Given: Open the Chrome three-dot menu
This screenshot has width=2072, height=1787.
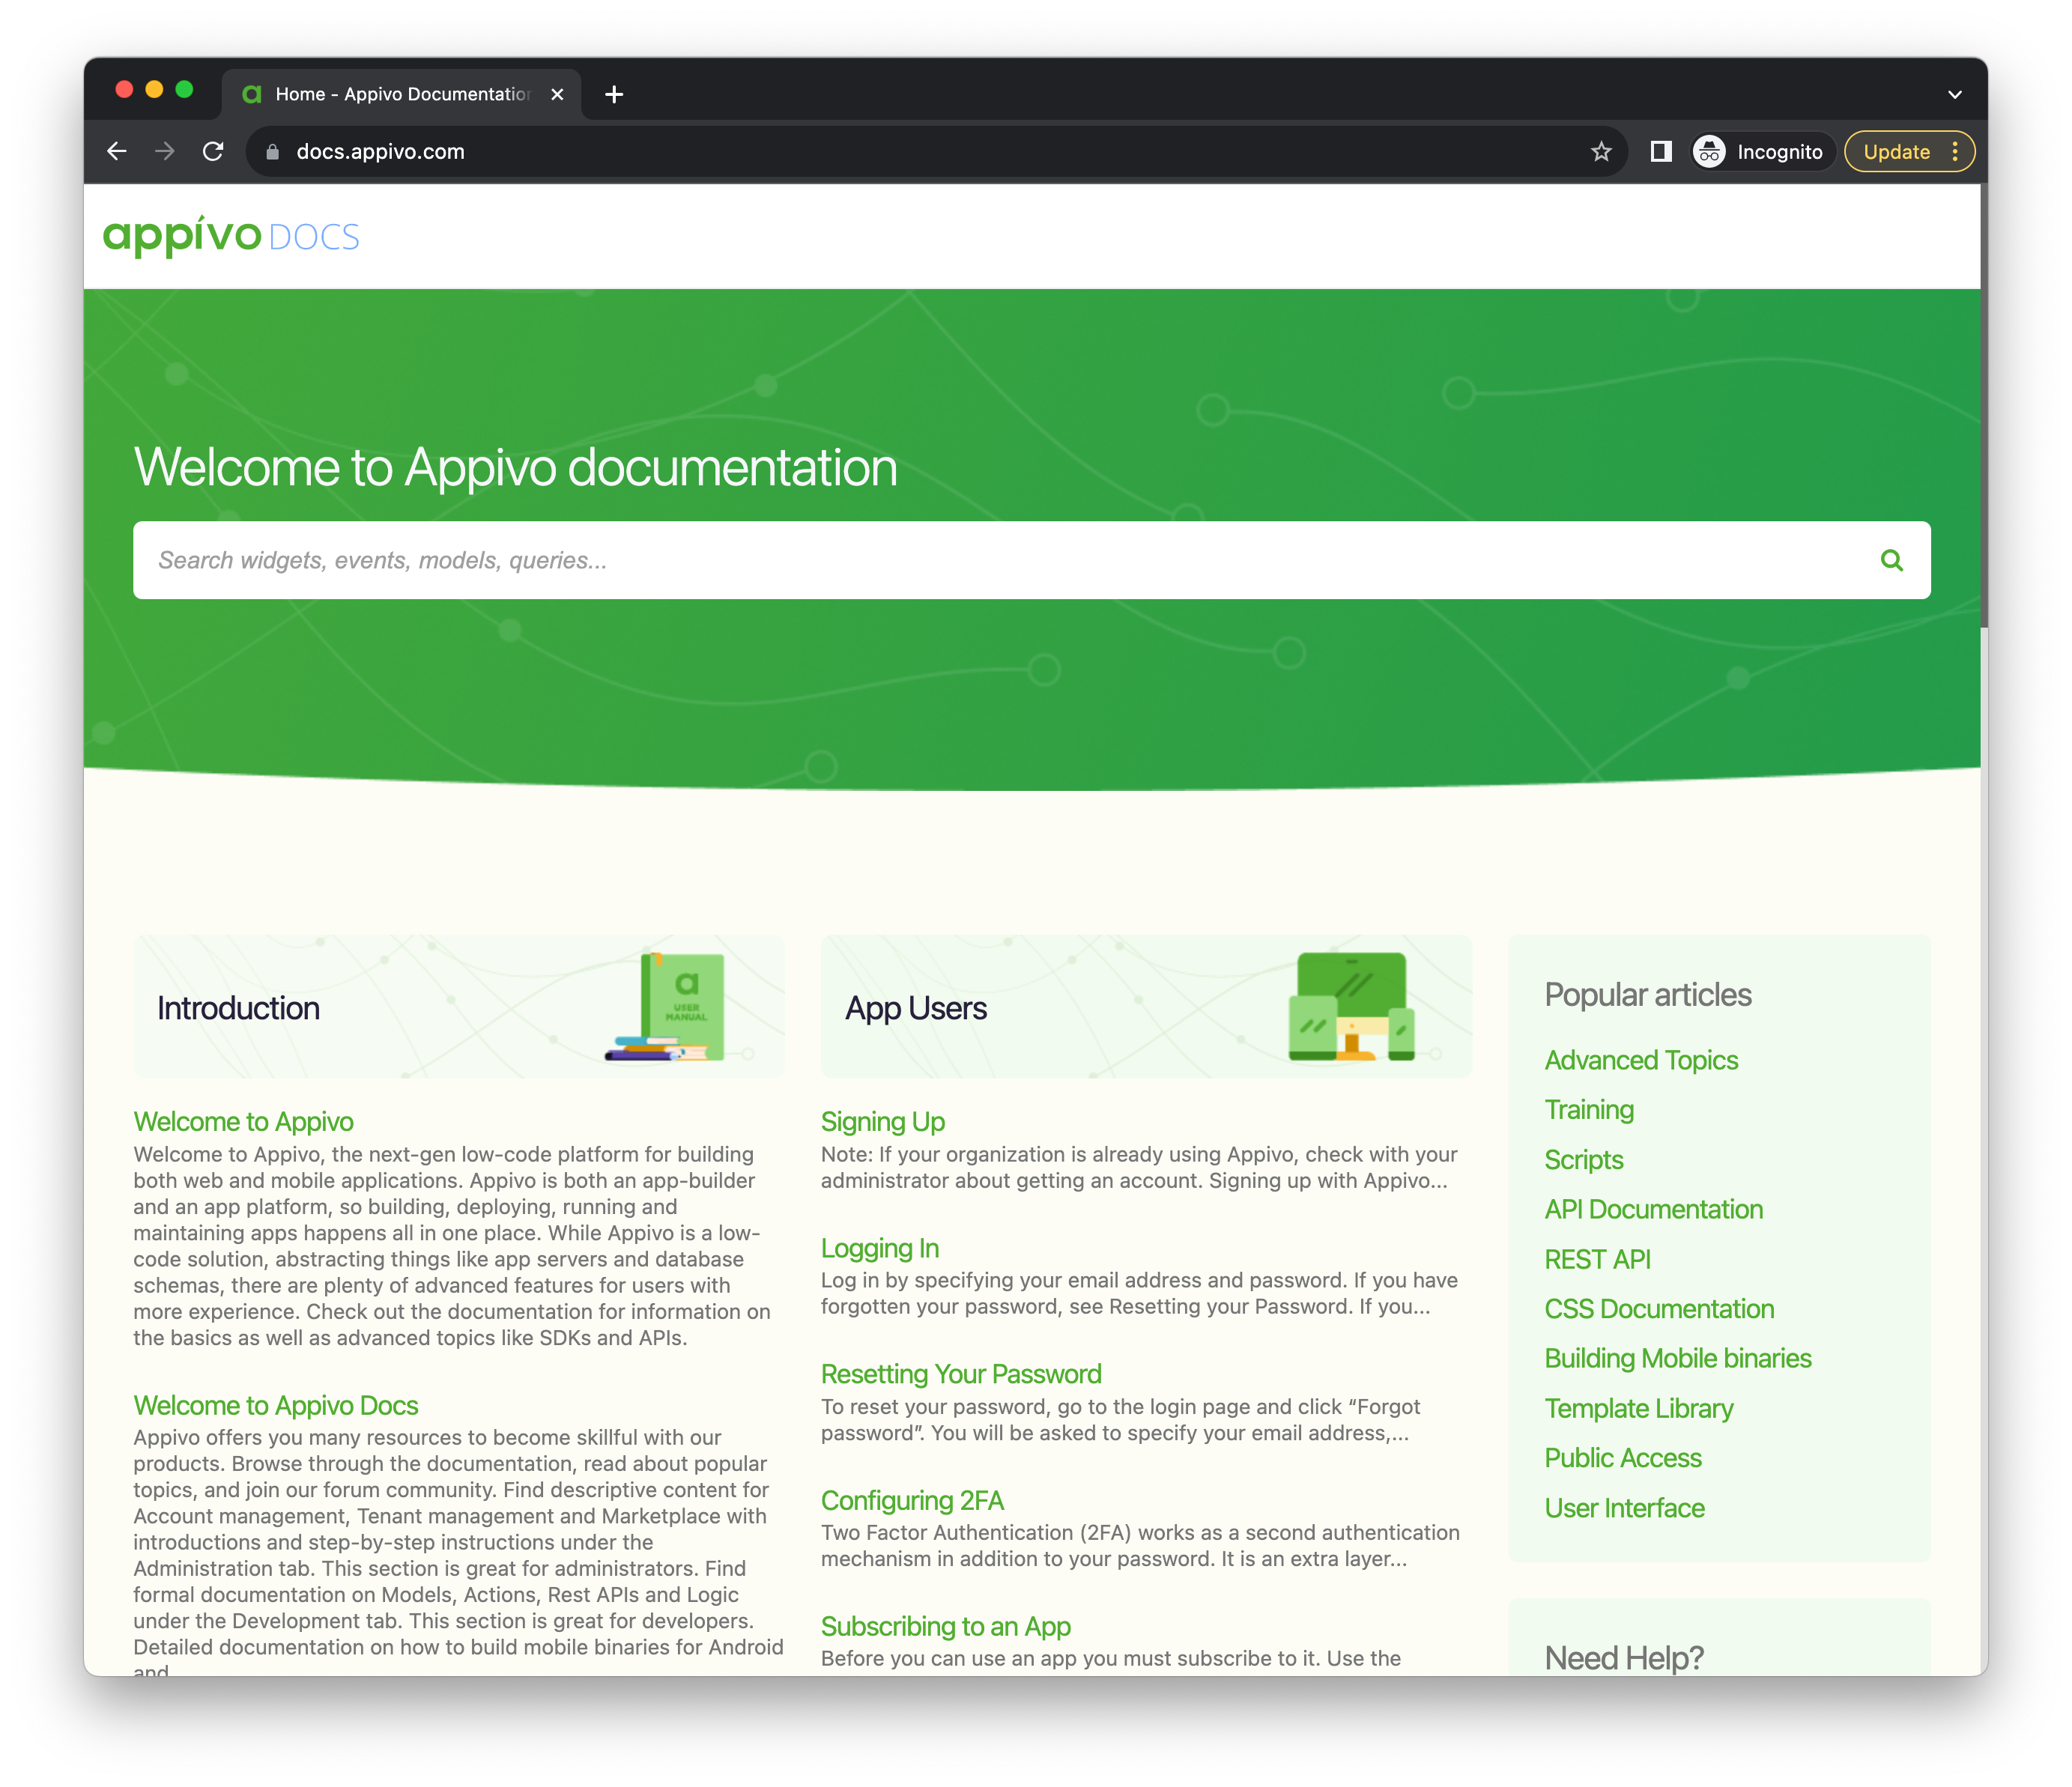Looking at the screenshot, I should (x=1955, y=152).
